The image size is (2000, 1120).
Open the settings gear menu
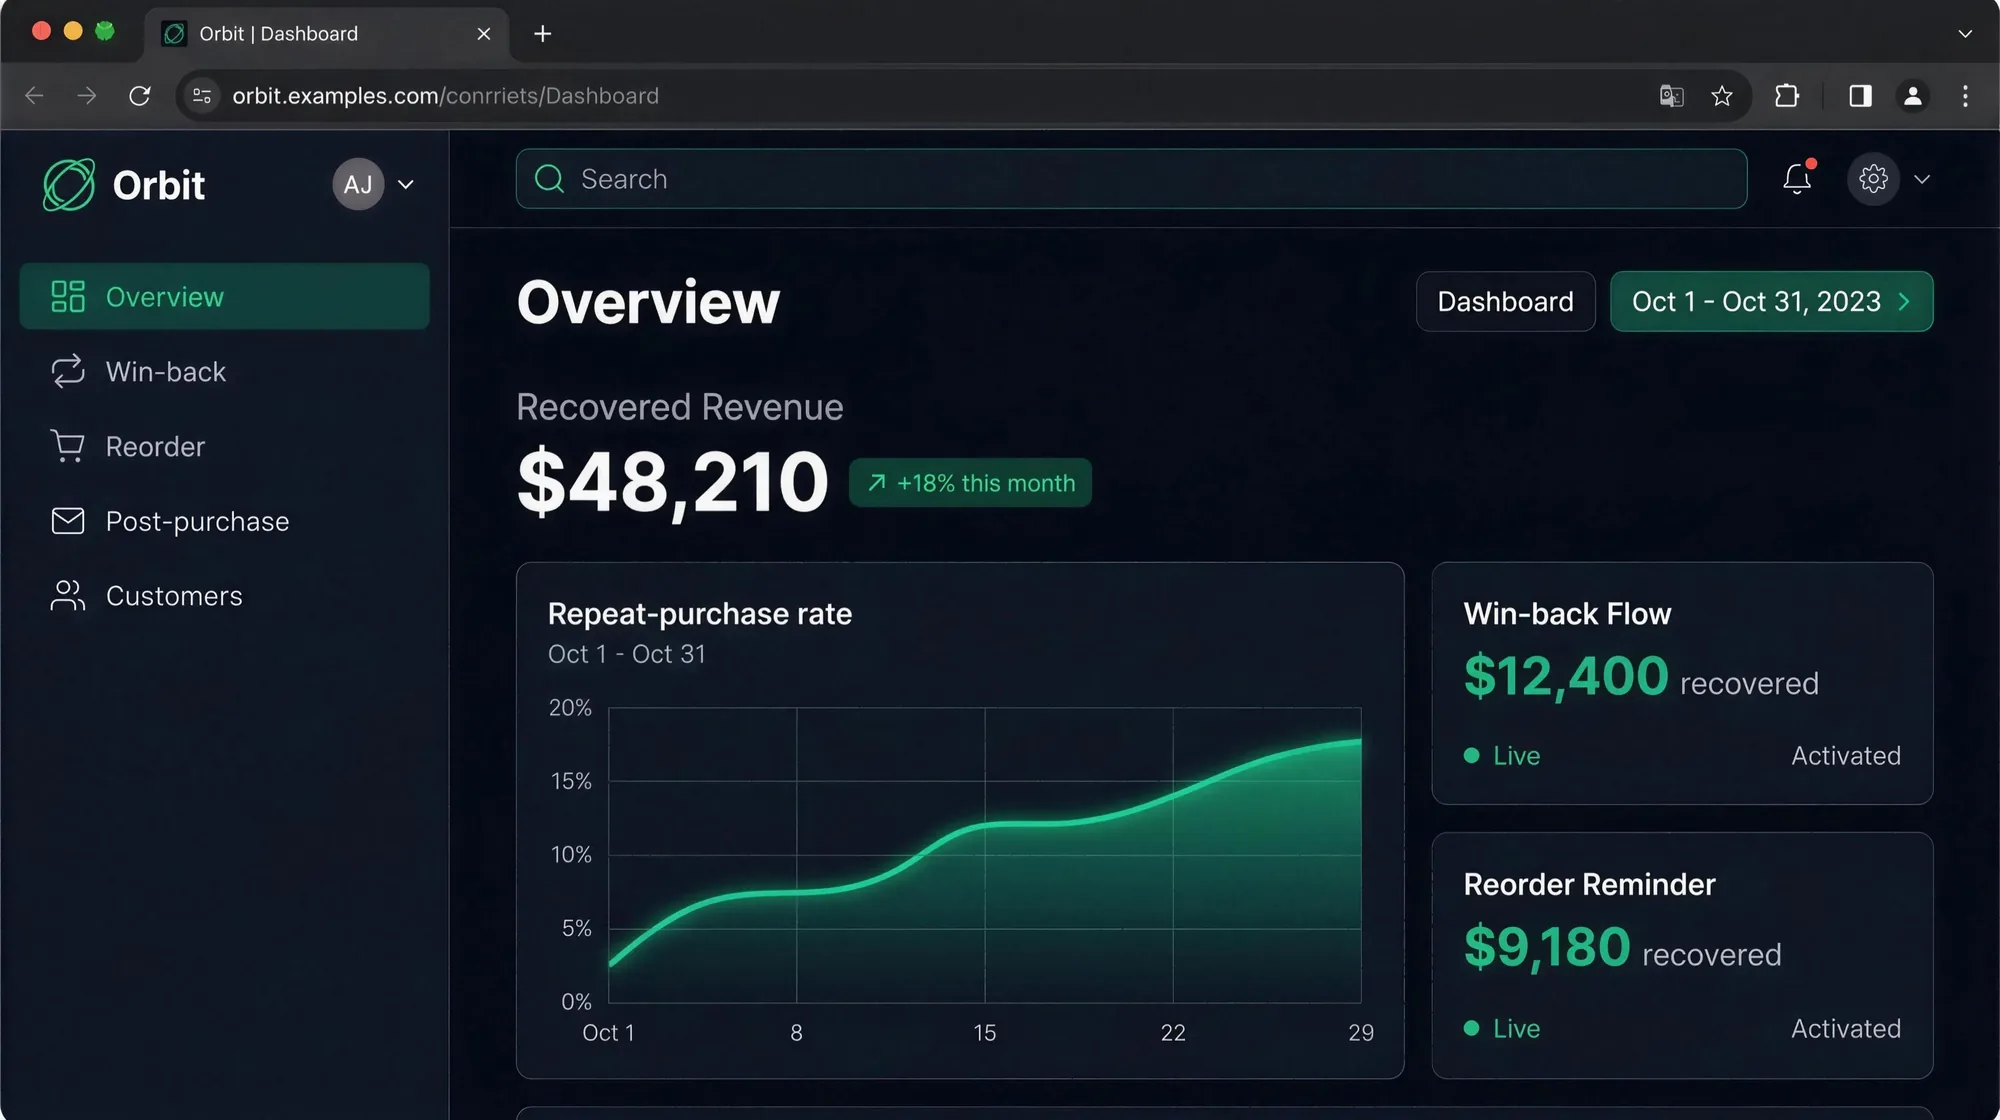pyautogui.click(x=1873, y=179)
